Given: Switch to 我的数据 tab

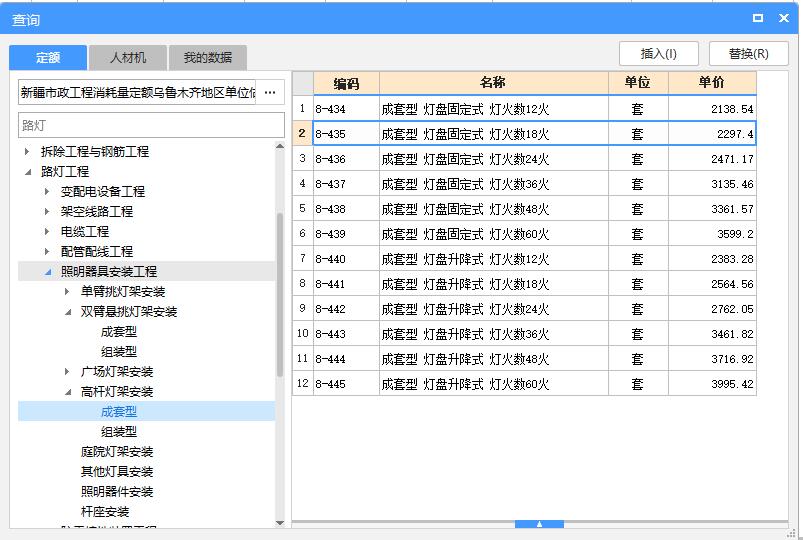Looking at the screenshot, I should [x=208, y=57].
